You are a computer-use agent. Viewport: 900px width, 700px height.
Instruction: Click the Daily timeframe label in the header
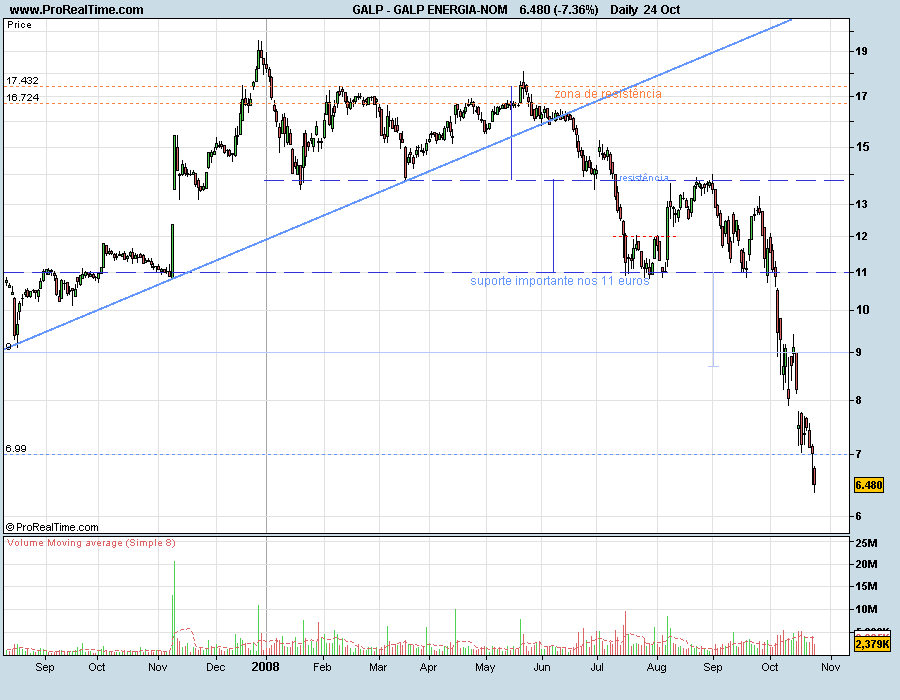[x=624, y=10]
